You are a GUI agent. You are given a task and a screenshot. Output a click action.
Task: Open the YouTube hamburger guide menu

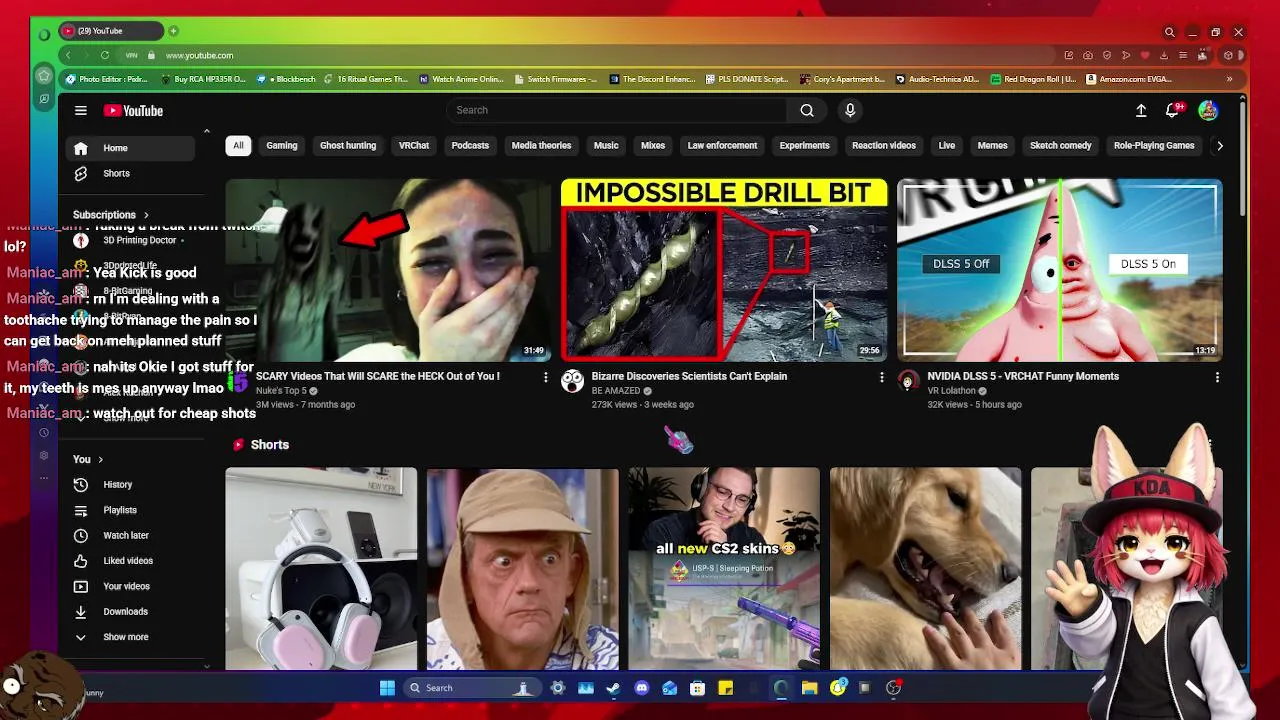81,111
